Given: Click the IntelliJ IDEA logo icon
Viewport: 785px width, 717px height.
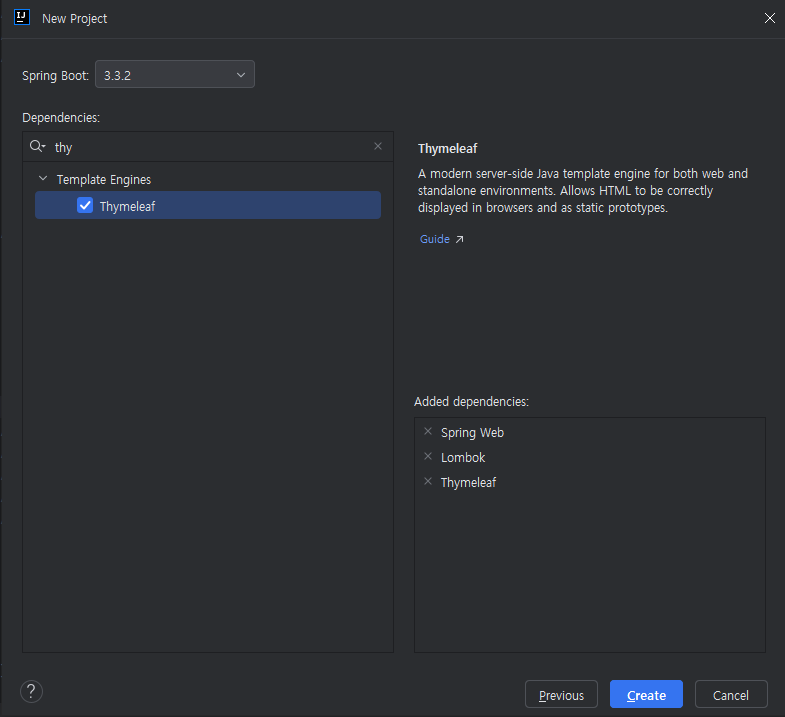Looking at the screenshot, I should (x=22, y=18).
